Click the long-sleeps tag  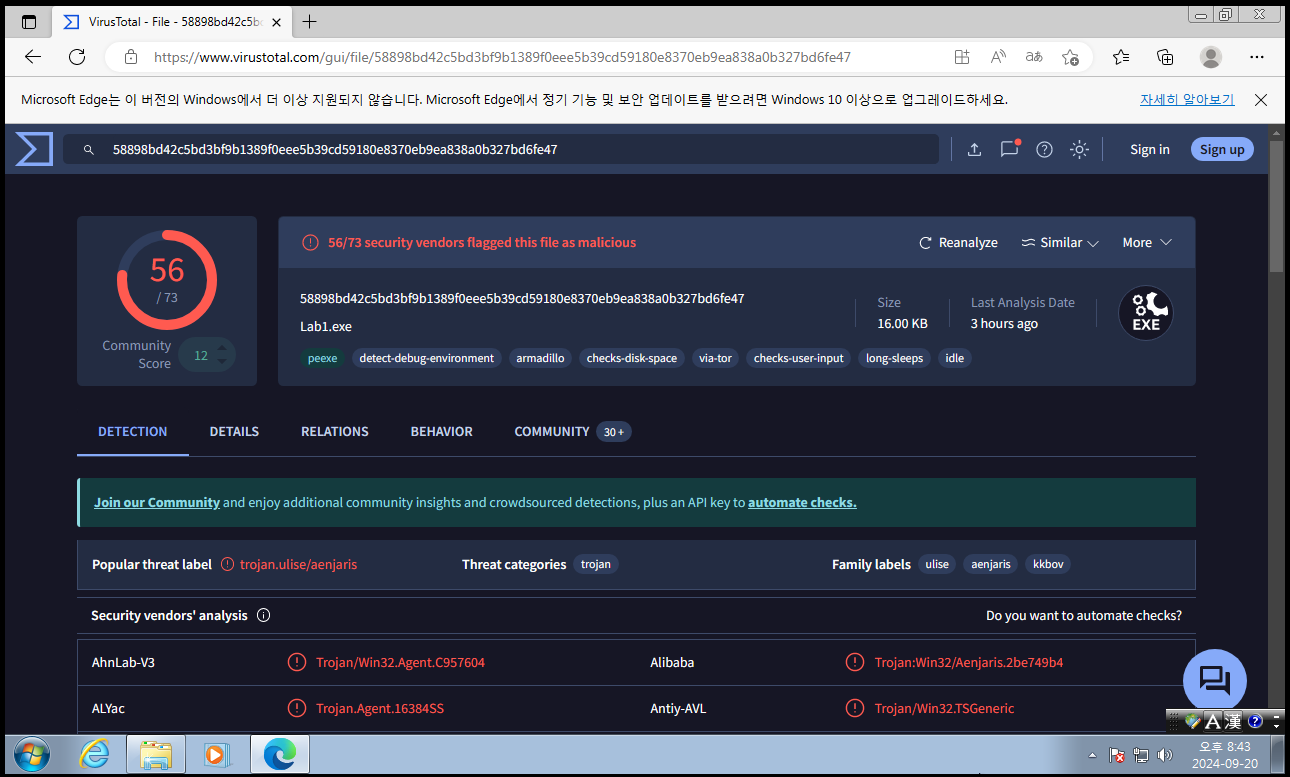pos(895,358)
